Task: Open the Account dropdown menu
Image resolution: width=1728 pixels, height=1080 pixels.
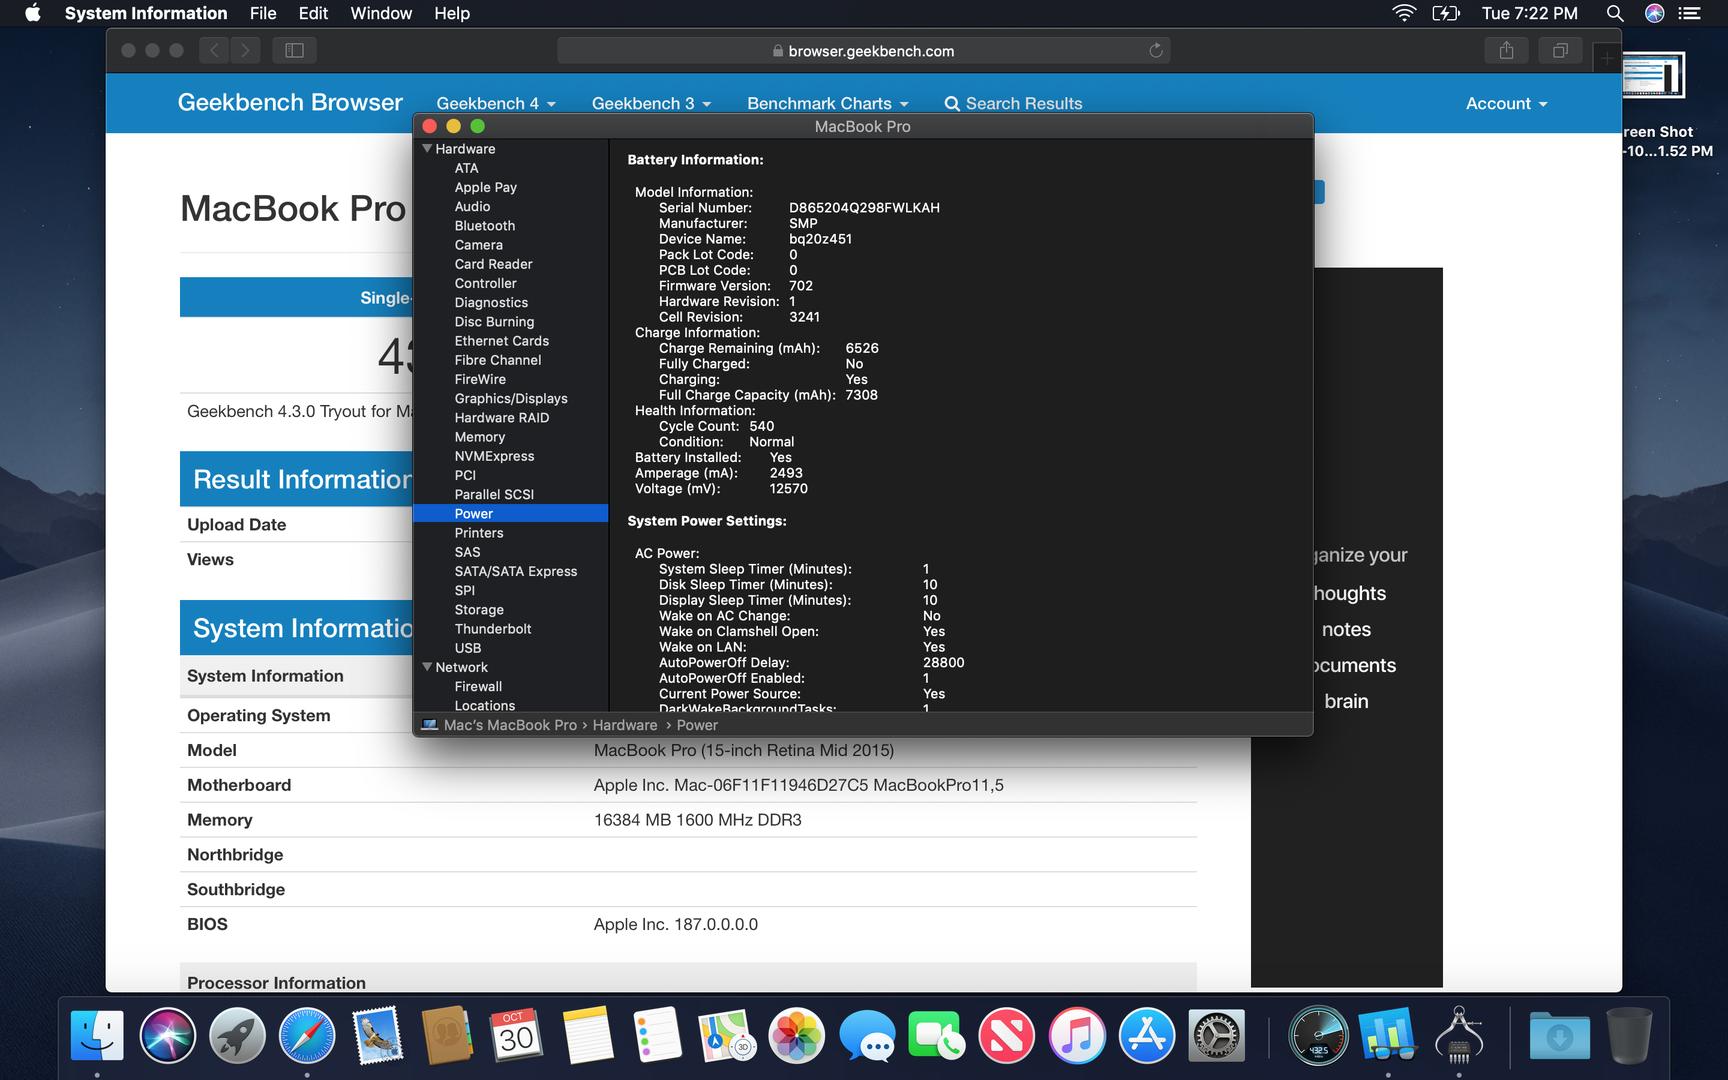Action: 1506,103
